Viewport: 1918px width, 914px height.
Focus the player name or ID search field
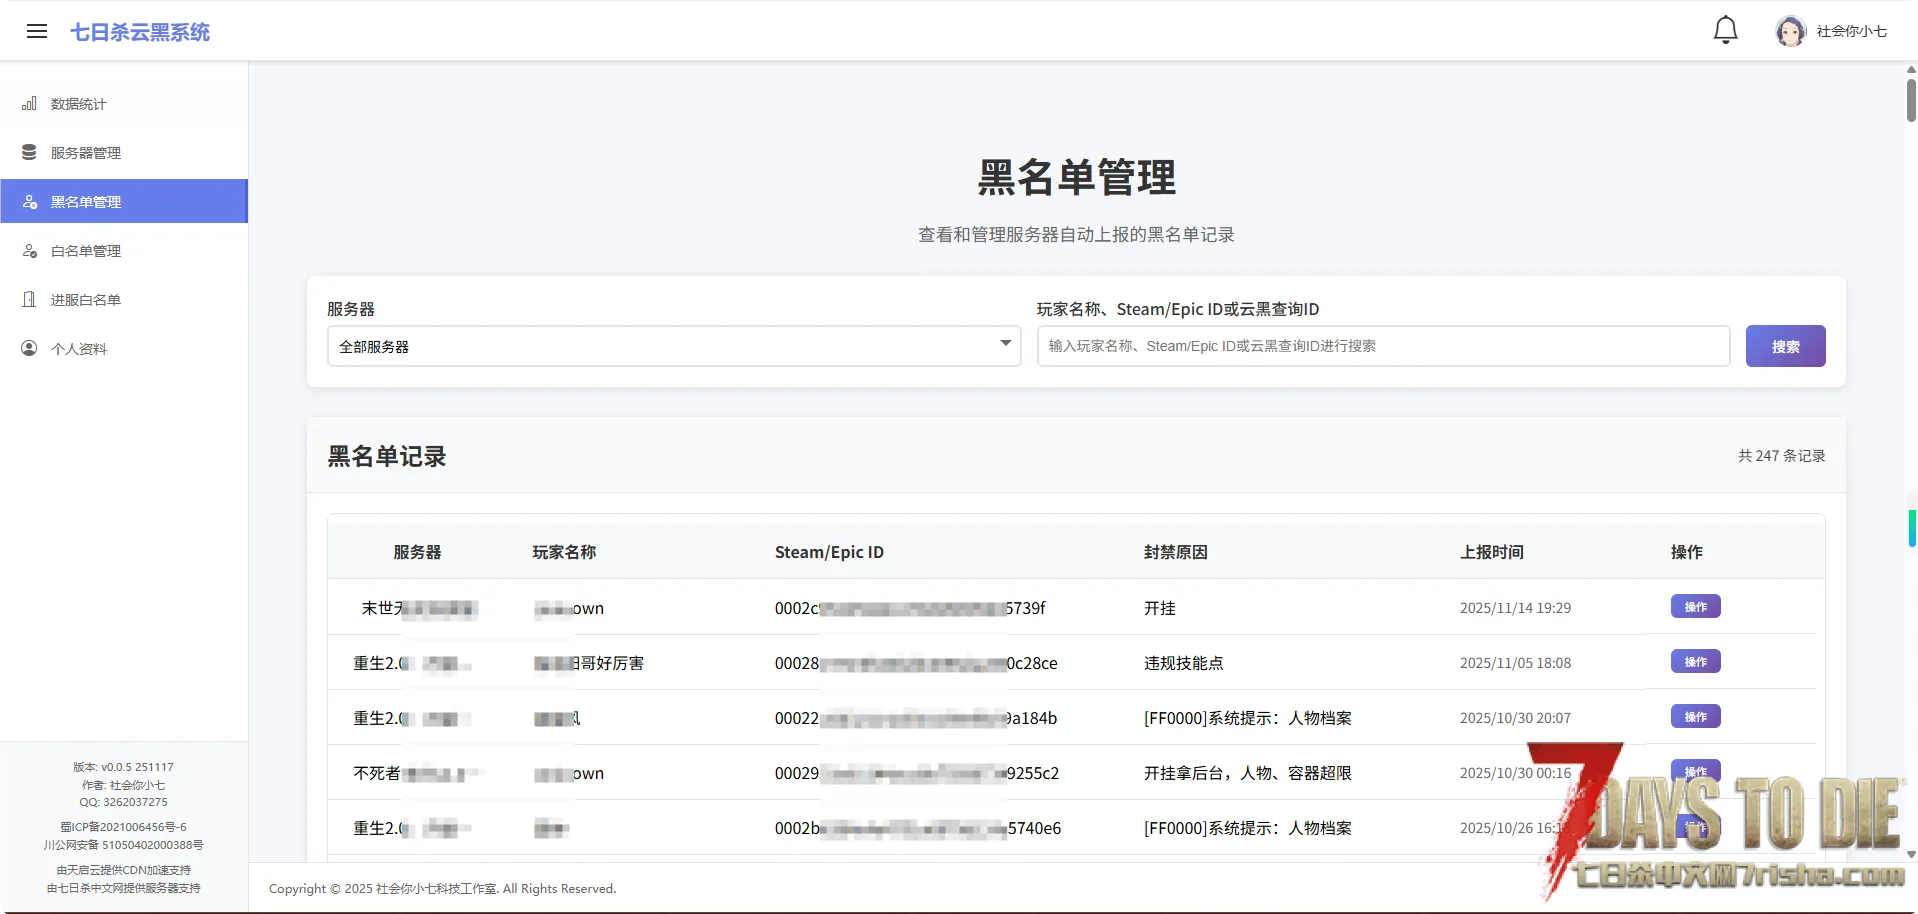click(x=1383, y=346)
